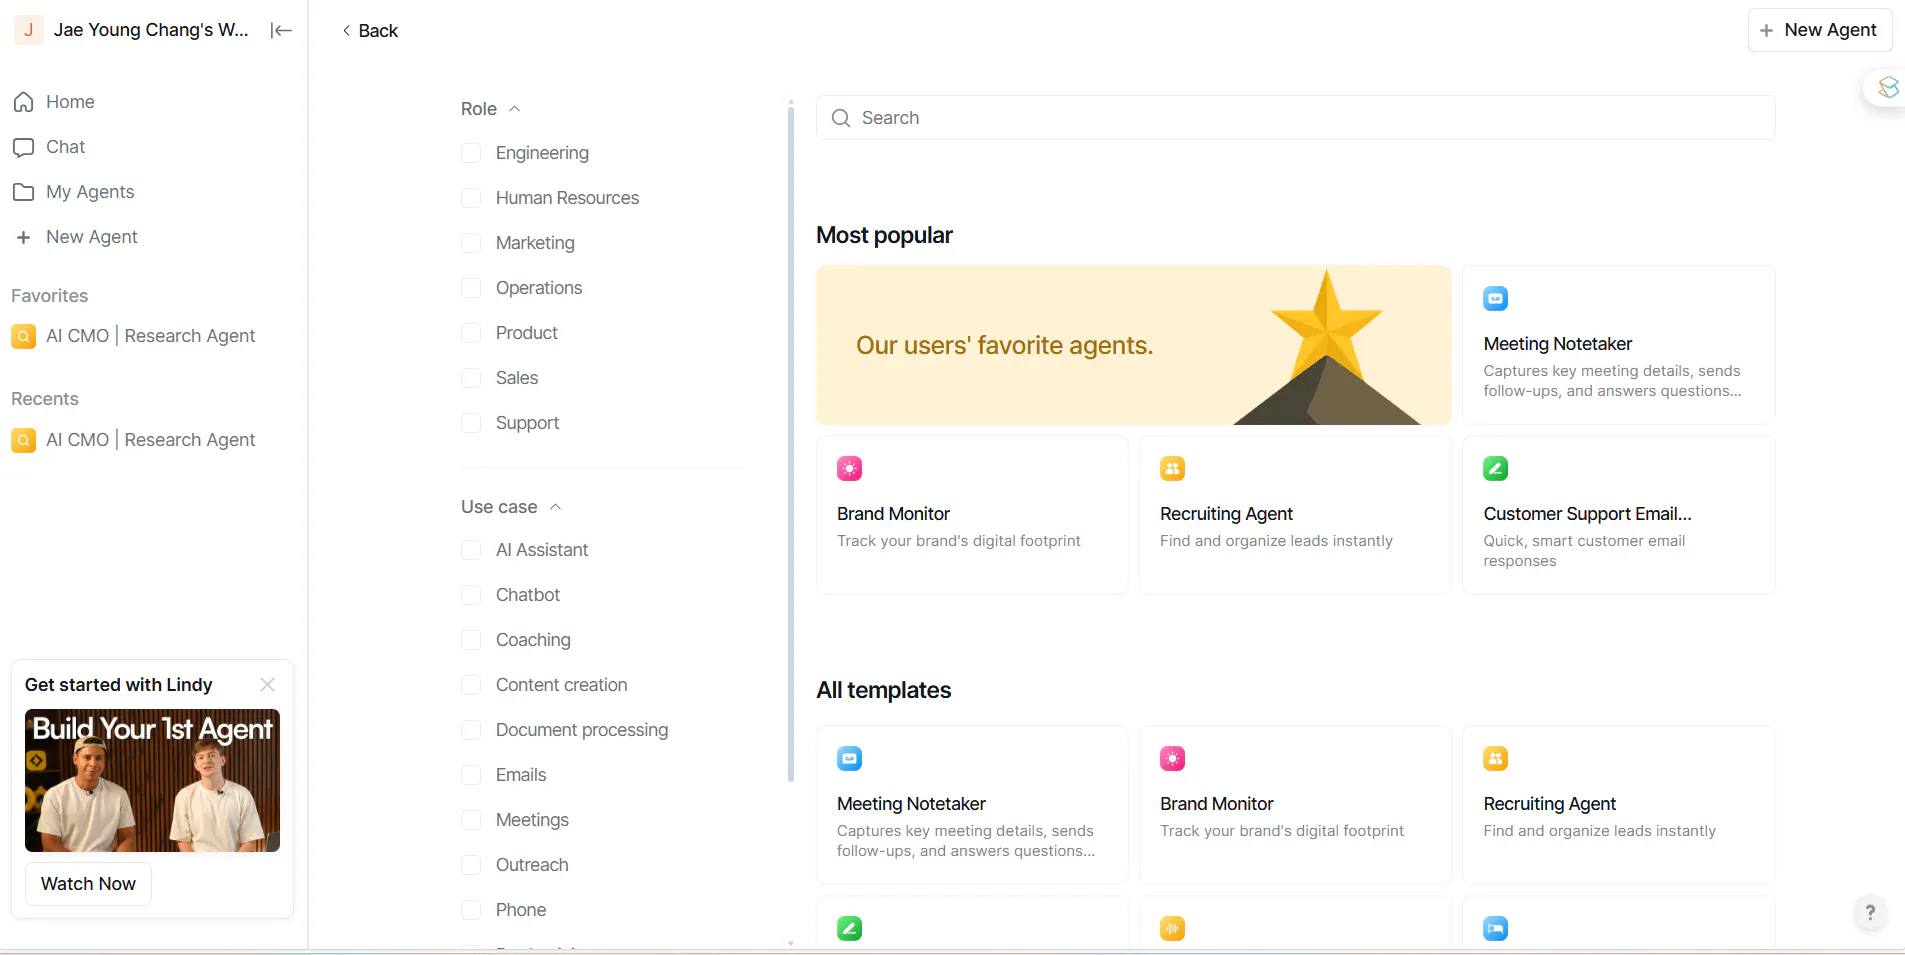
Task: Click the AI CMO icon under Favorites
Action: (x=24, y=336)
